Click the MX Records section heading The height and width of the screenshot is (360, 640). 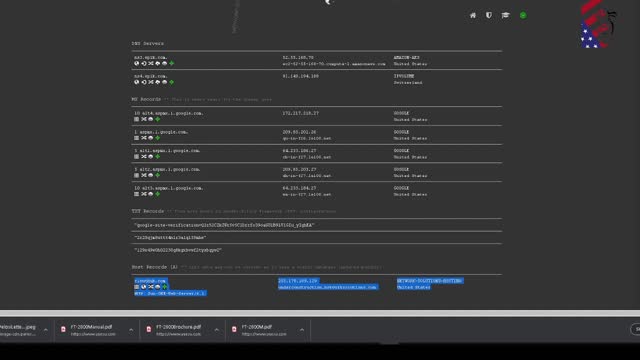tap(146, 99)
